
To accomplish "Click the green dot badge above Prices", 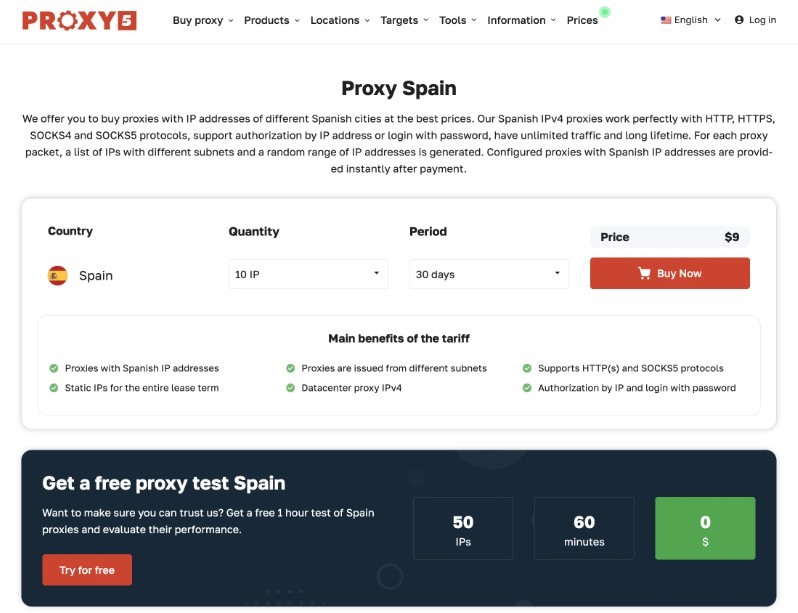I will (605, 12).
